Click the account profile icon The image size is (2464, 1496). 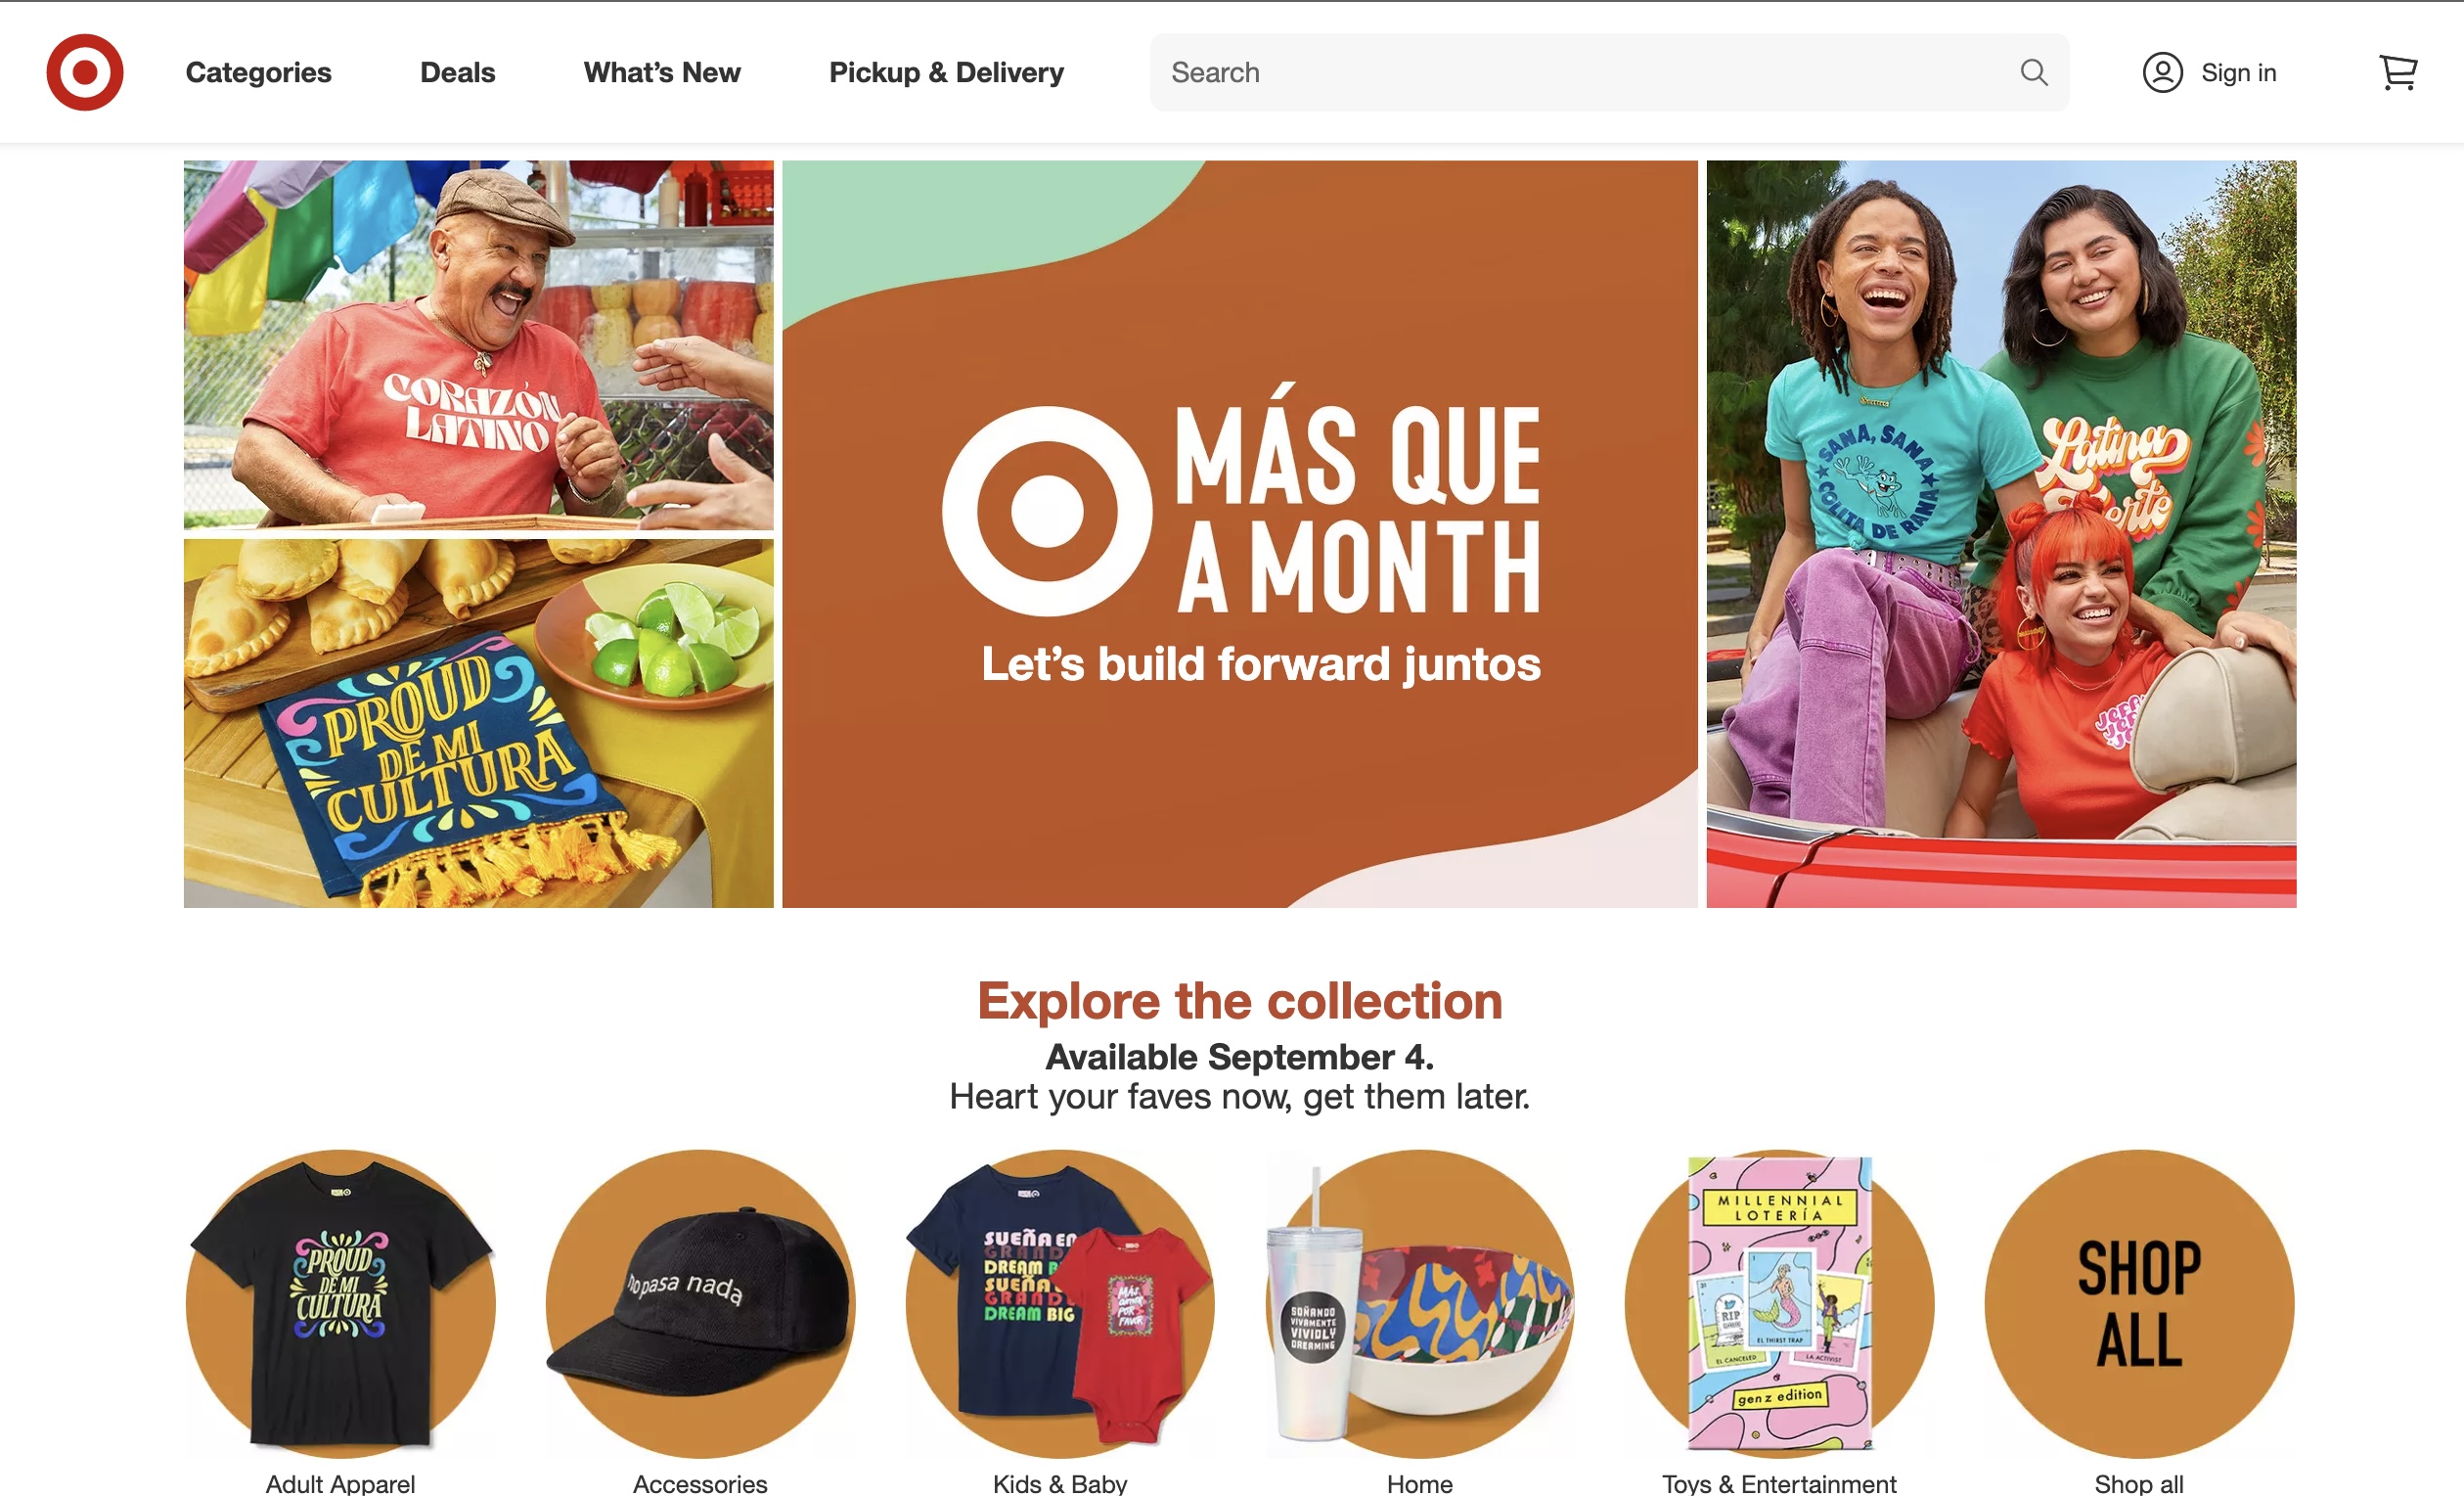tap(2162, 72)
